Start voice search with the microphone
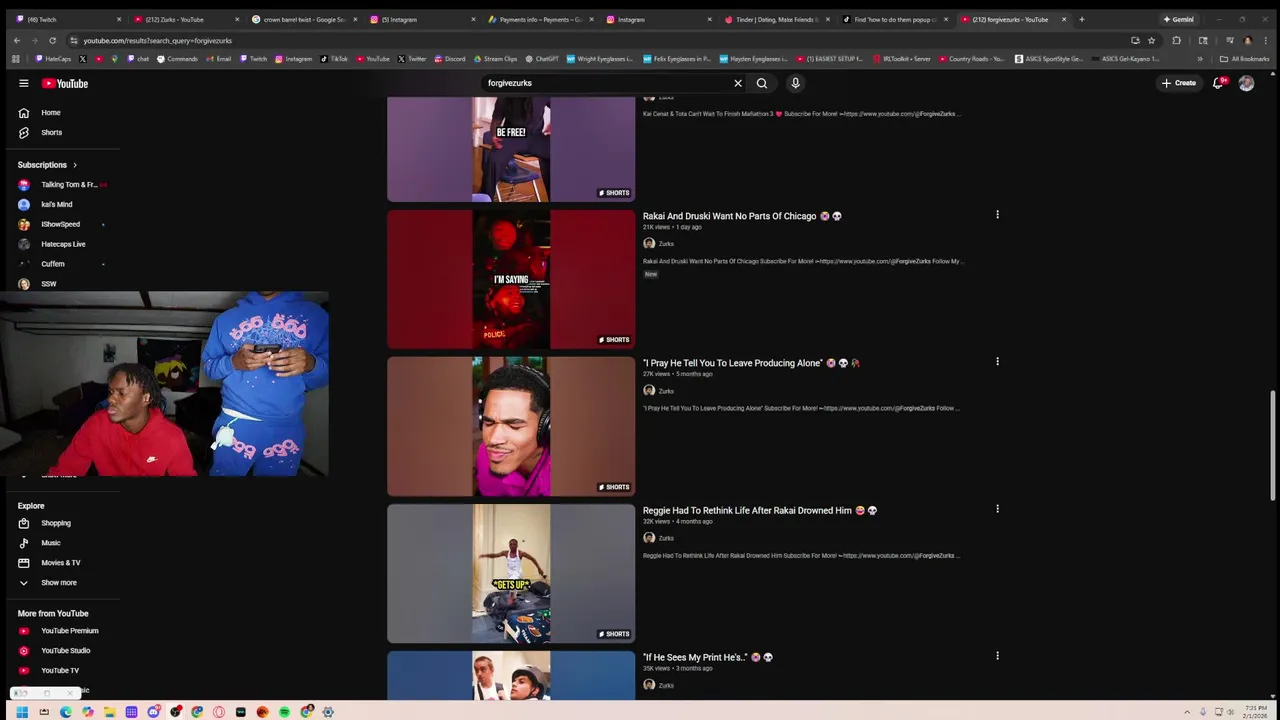 point(795,83)
